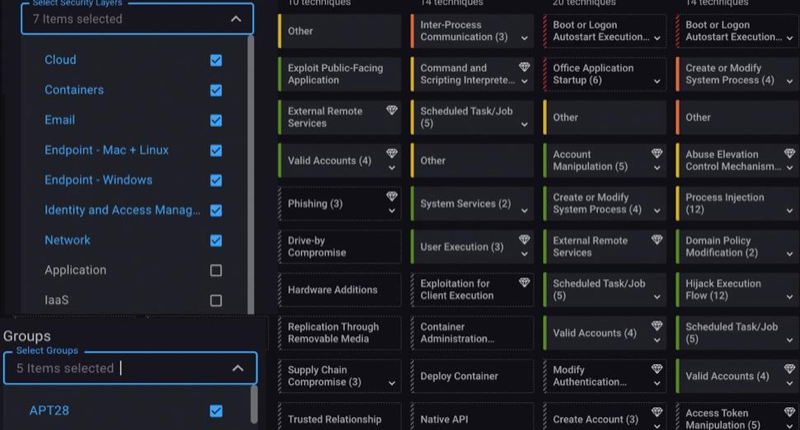
Task: Click the Other card in first column
Action: 340,31
